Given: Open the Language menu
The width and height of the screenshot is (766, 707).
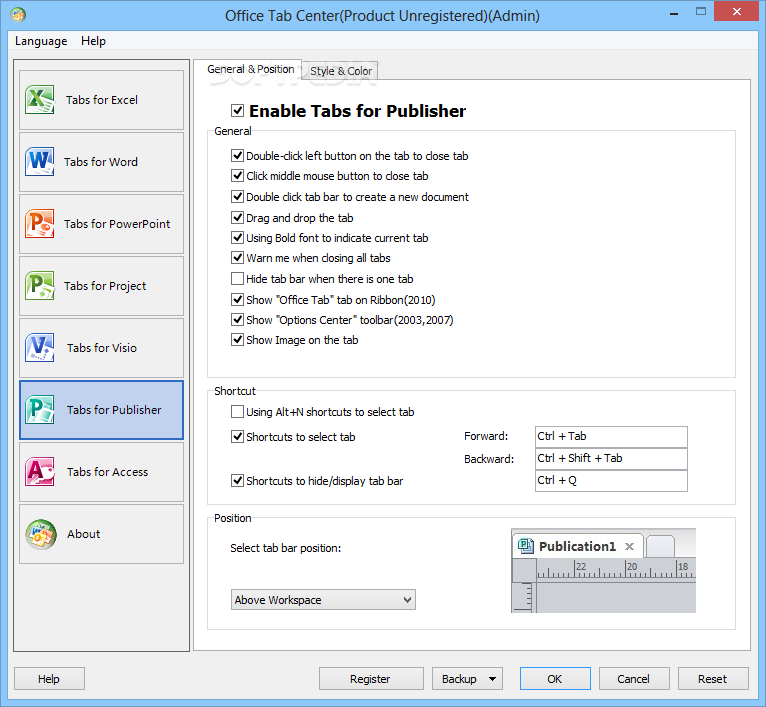Looking at the screenshot, I should coord(41,41).
